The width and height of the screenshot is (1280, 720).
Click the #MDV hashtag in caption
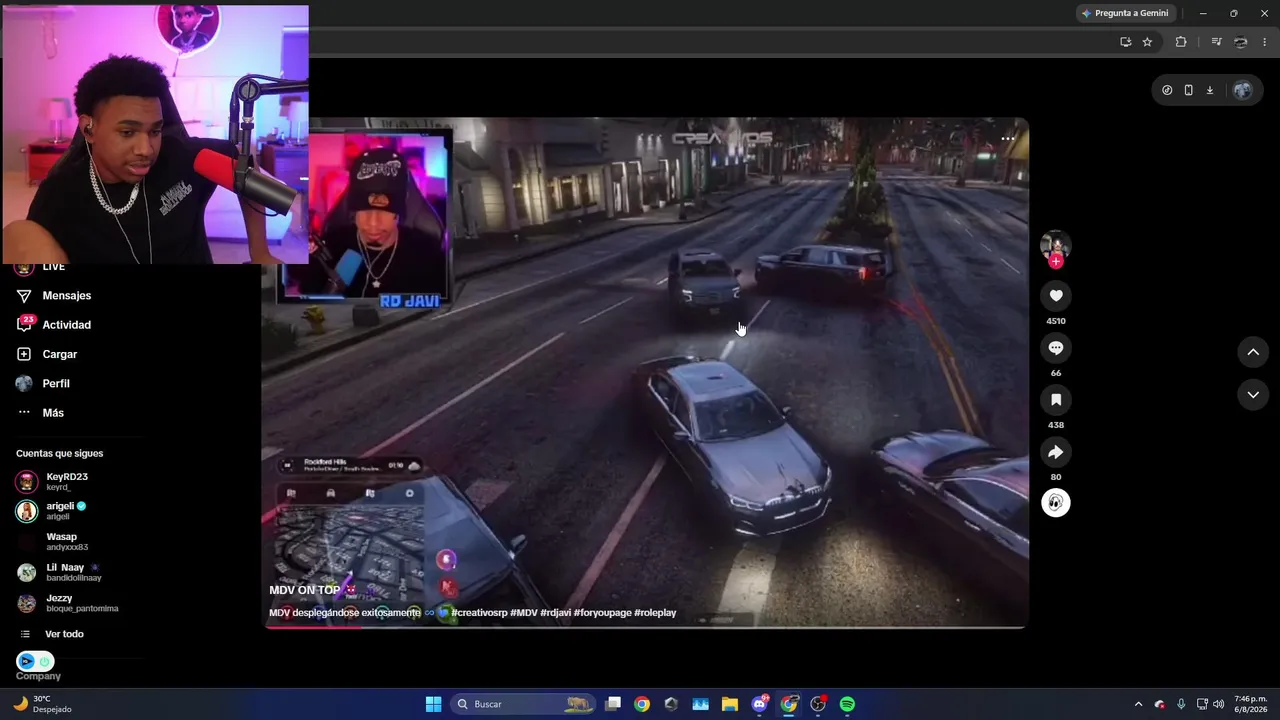coord(523,613)
